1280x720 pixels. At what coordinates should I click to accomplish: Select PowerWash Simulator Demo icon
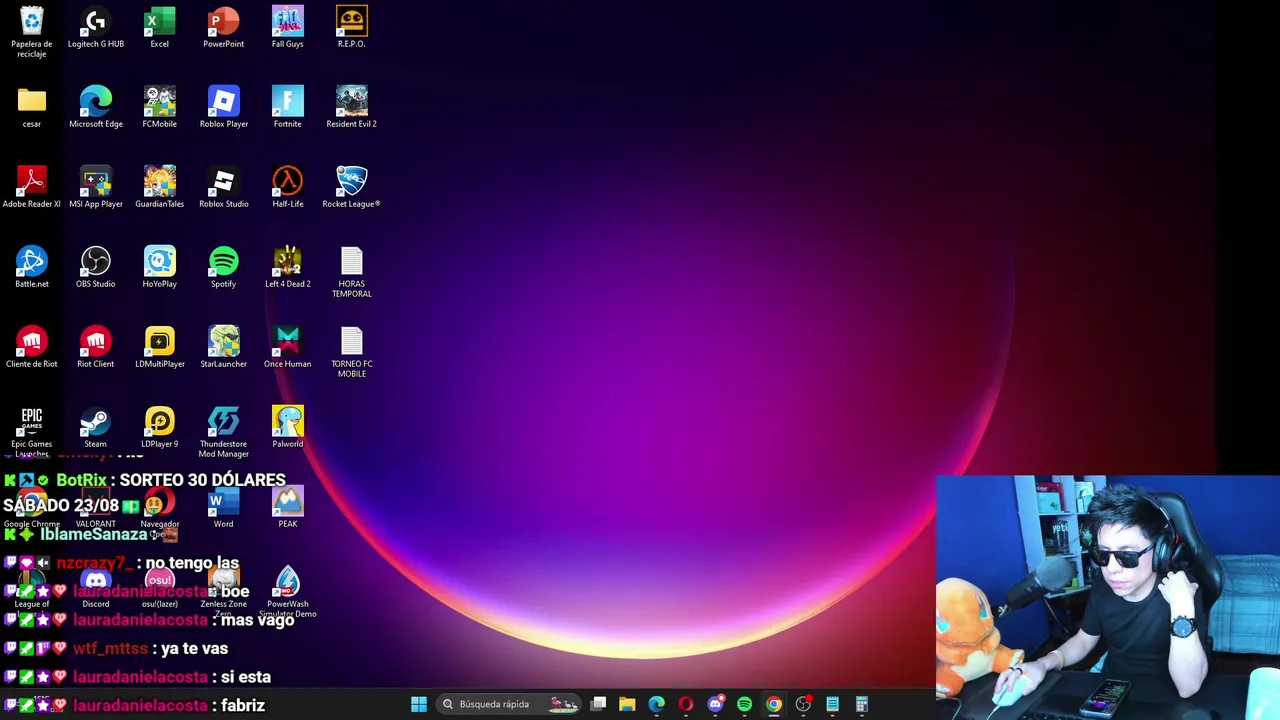click(288, 592)
